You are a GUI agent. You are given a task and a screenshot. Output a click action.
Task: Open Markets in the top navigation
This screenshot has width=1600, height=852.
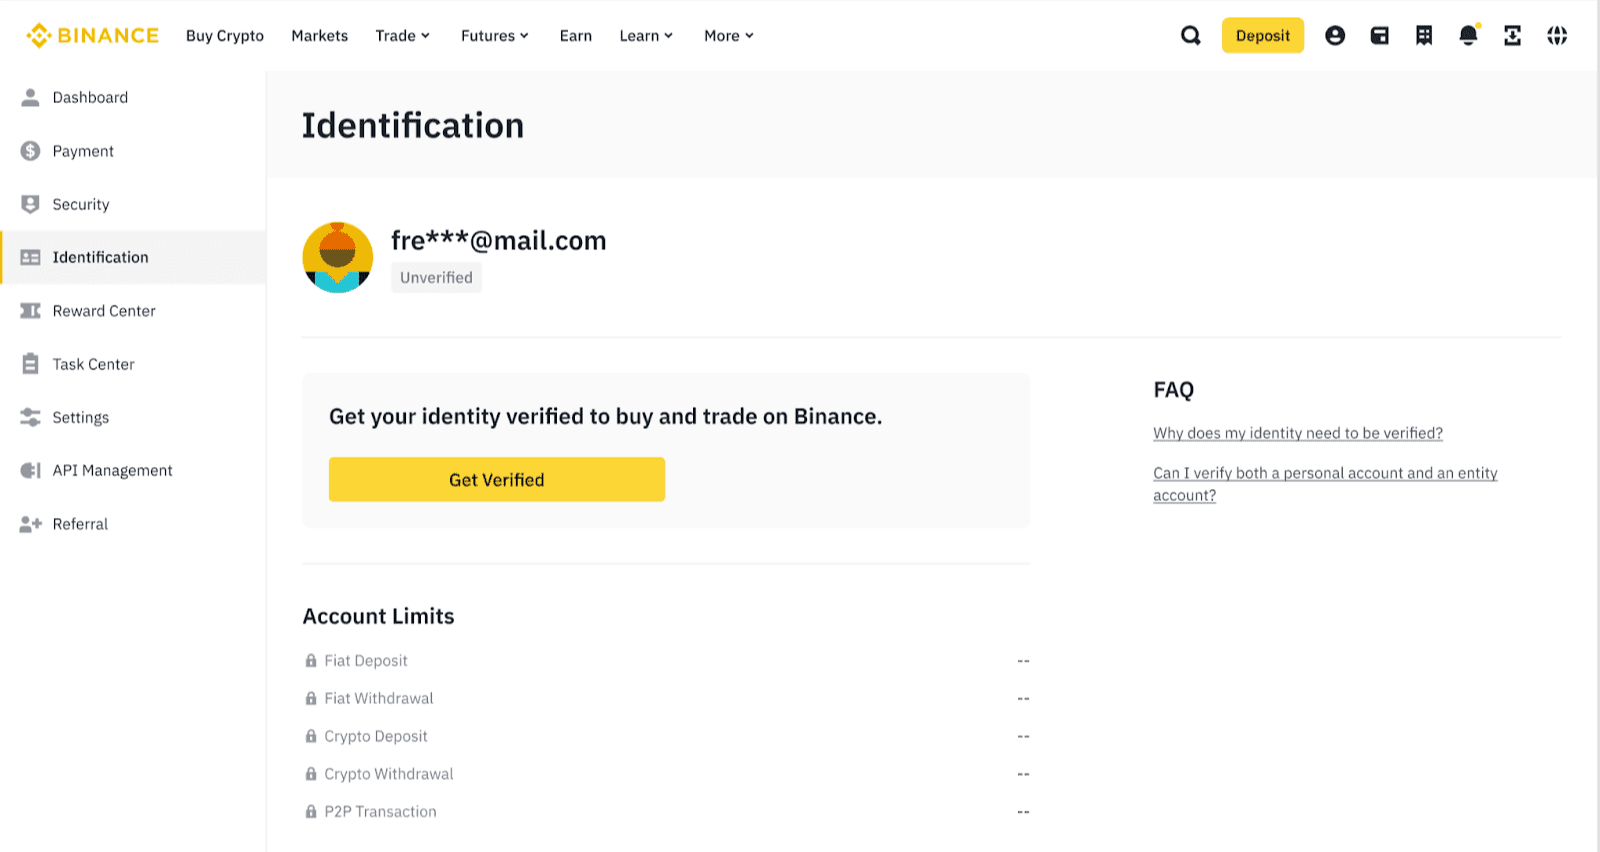[320, 36]
